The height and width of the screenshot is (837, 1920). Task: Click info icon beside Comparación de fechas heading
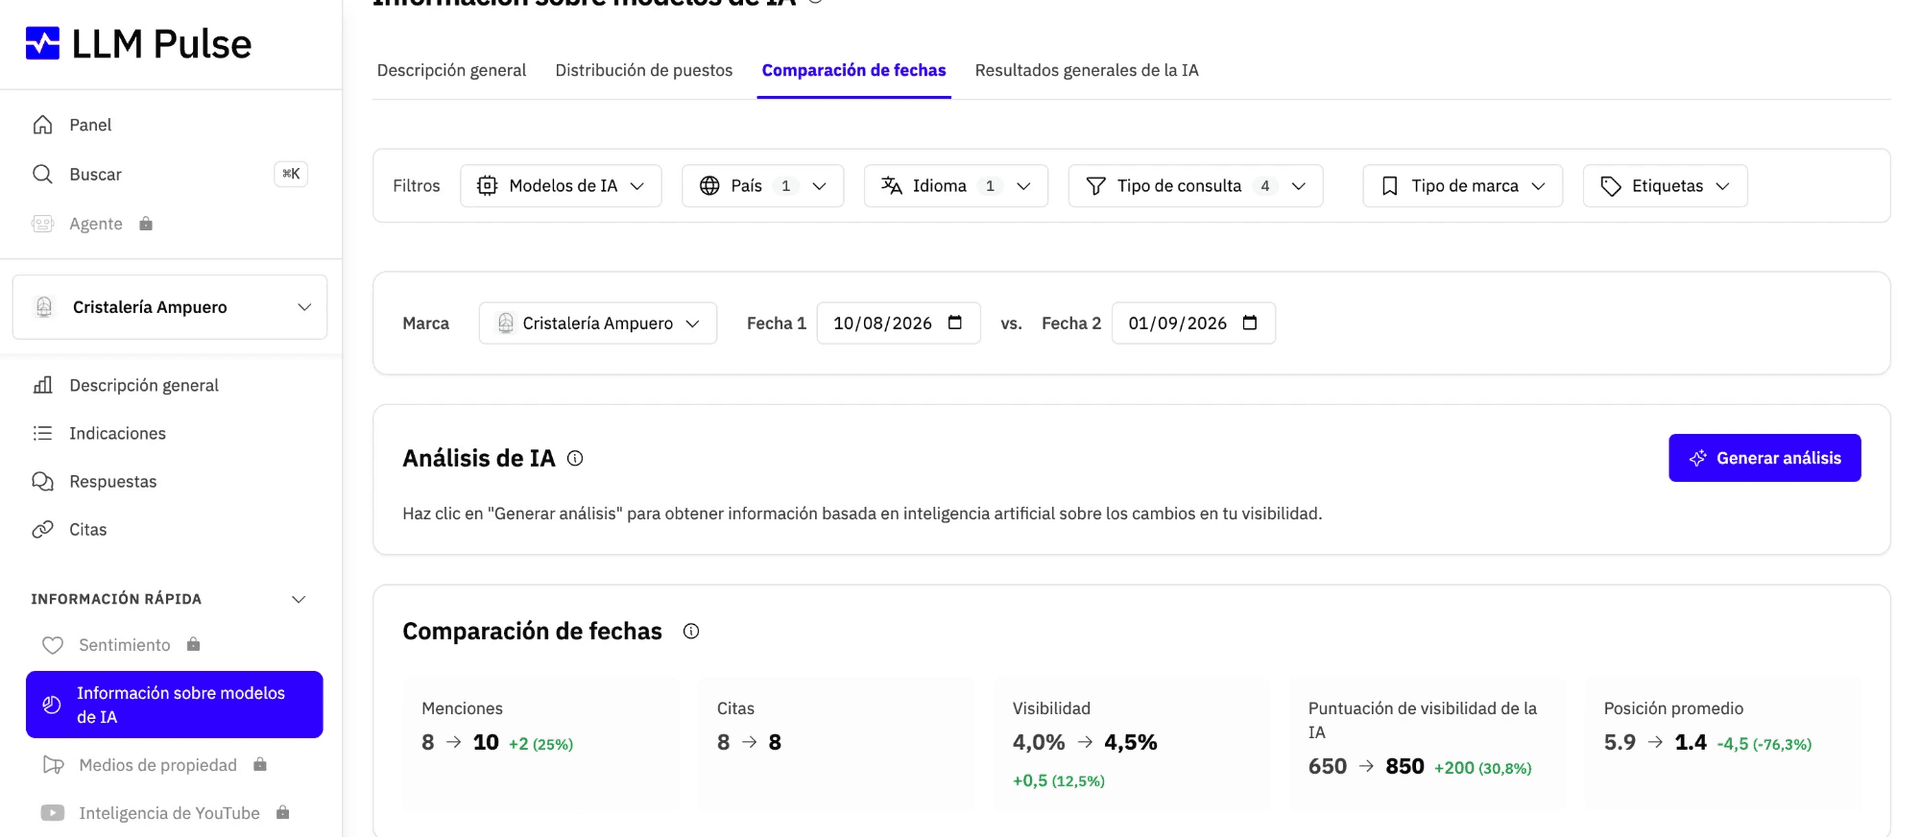pos(691,631)
